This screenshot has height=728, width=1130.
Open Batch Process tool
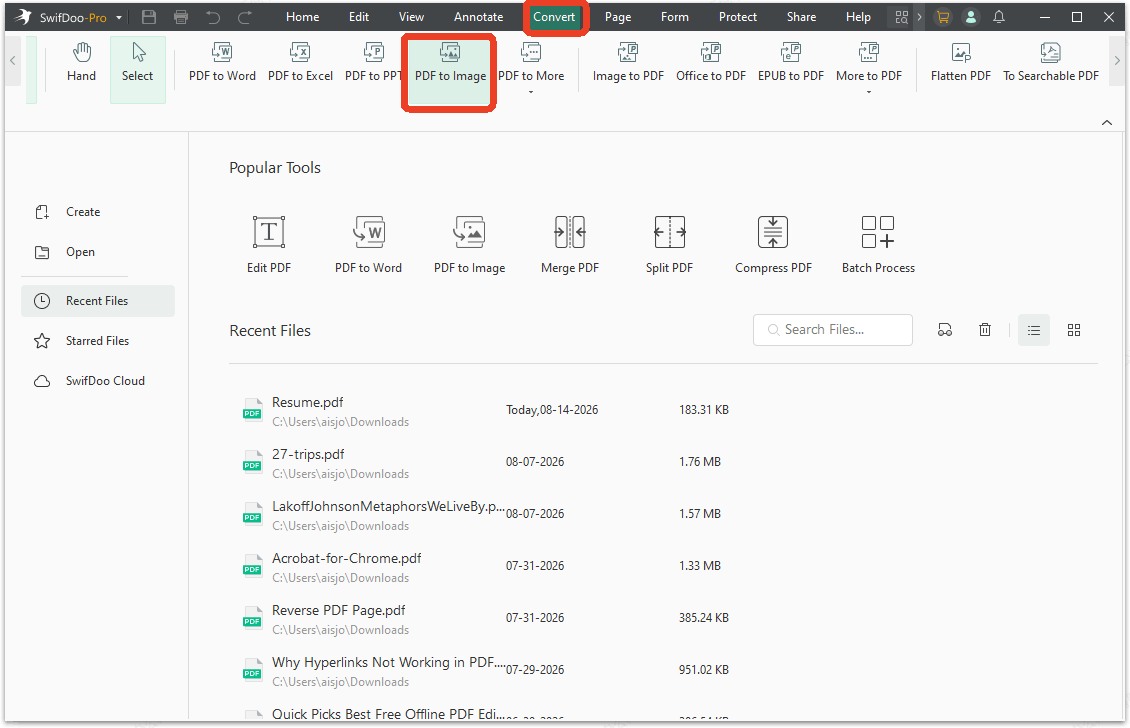[878, 245]
